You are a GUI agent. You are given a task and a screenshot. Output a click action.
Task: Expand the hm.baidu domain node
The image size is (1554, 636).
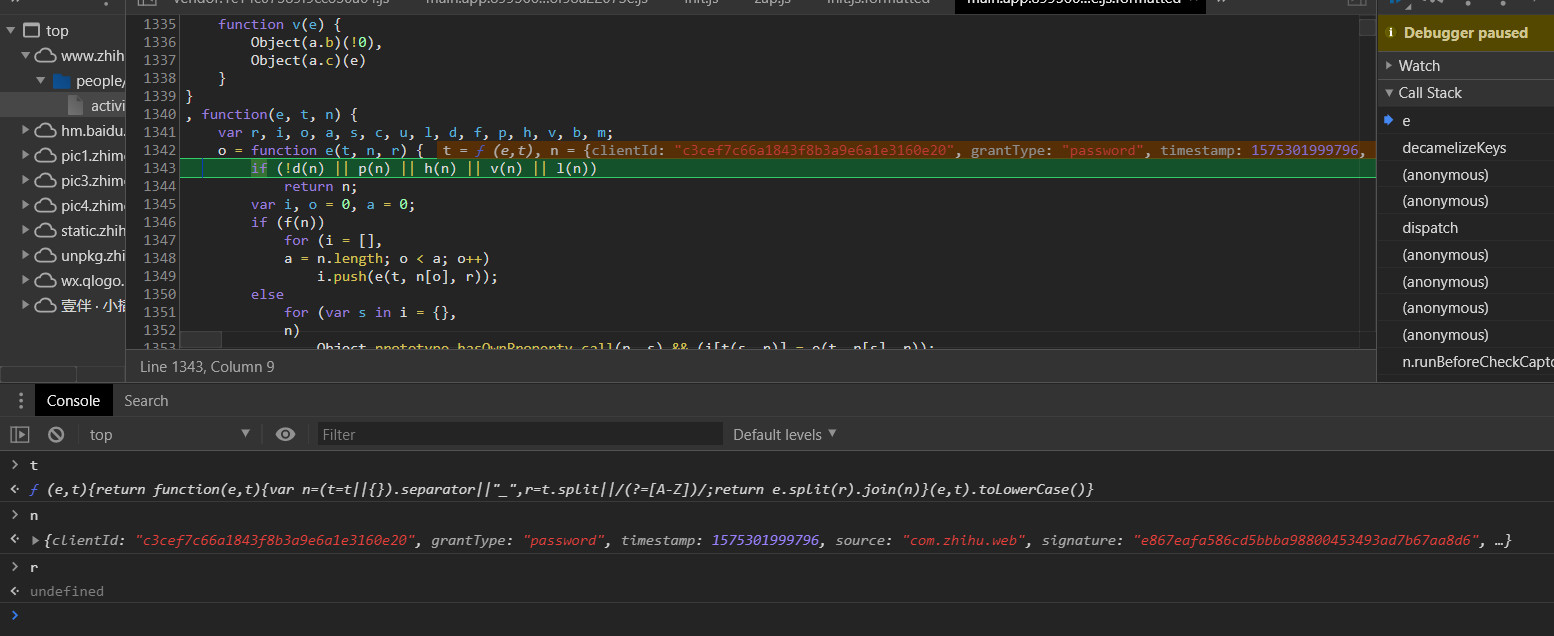pyautogui.click(x=26, y=130)
